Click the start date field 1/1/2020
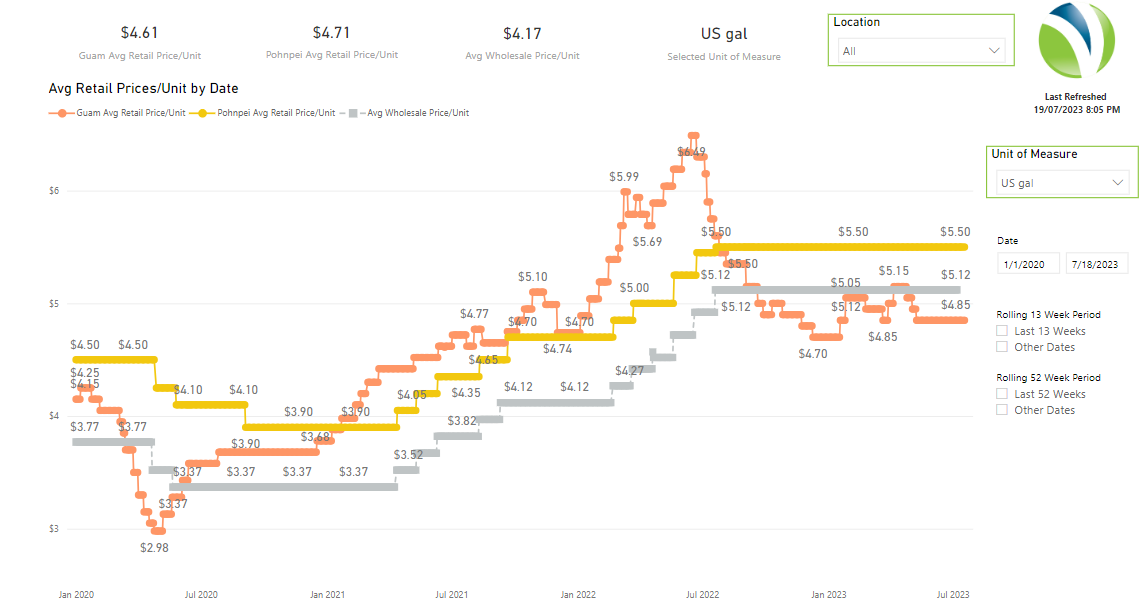Image resolution: width=1146 pixels, height=607 pixels. click(1029, 265)
